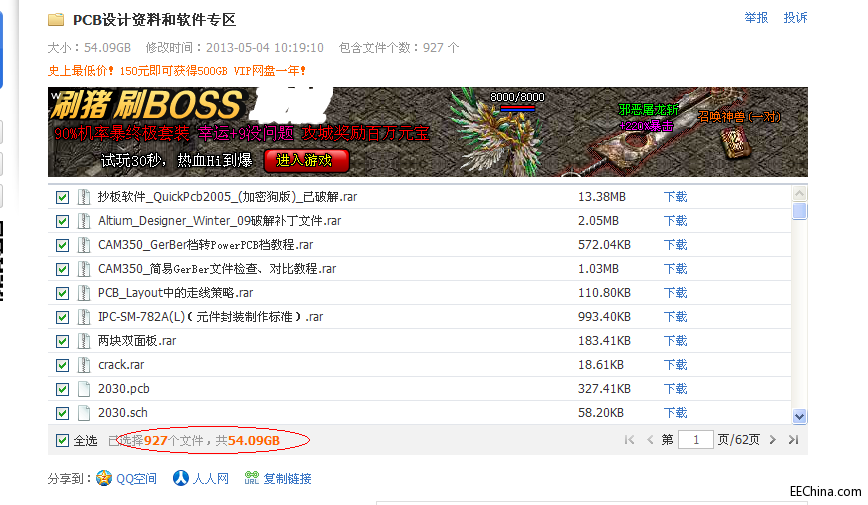This screenshot has width=868, height=505.
Task: Share via the QQ空间 link
Action: click(x=136, y=478)
